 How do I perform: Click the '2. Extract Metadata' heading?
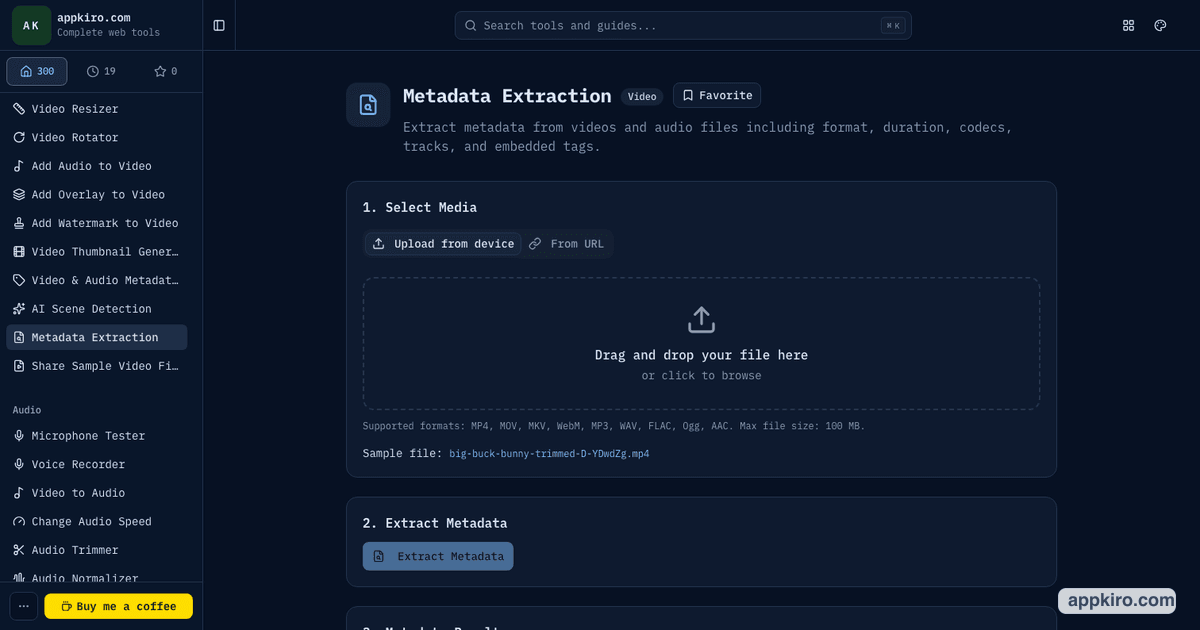[435, 523]
